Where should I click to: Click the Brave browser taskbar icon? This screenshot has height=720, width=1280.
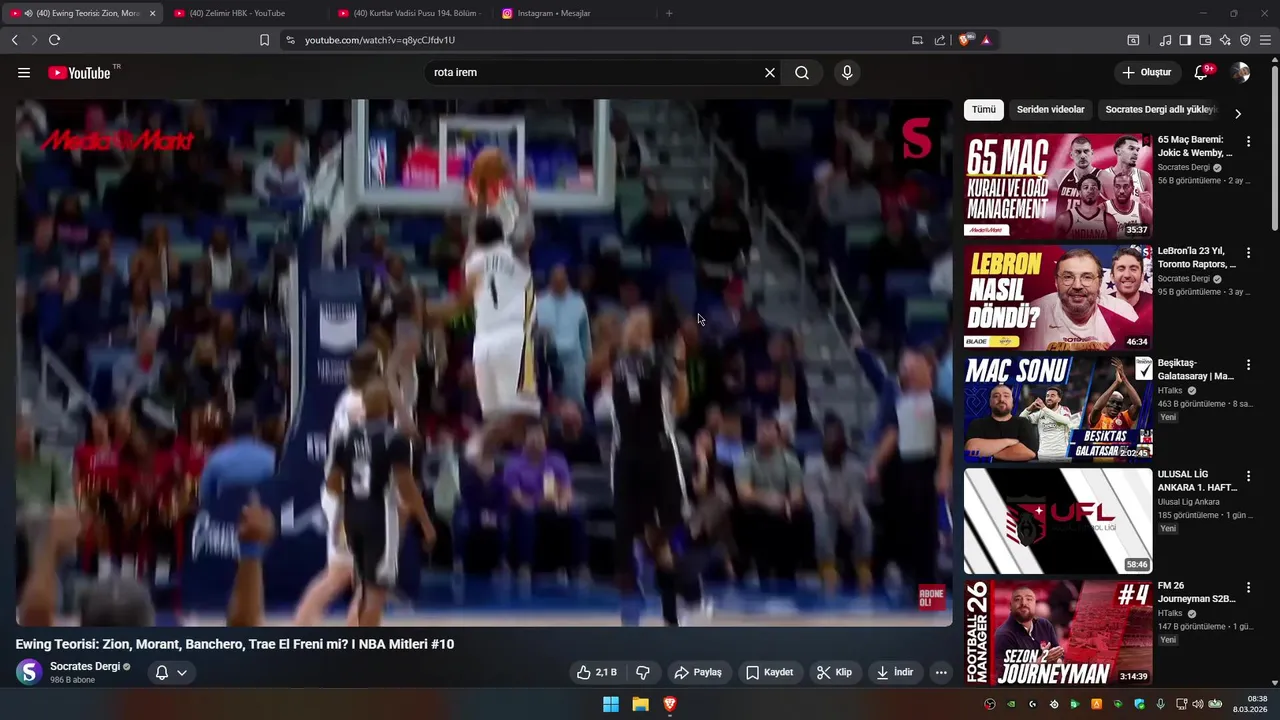coord(670,704)
